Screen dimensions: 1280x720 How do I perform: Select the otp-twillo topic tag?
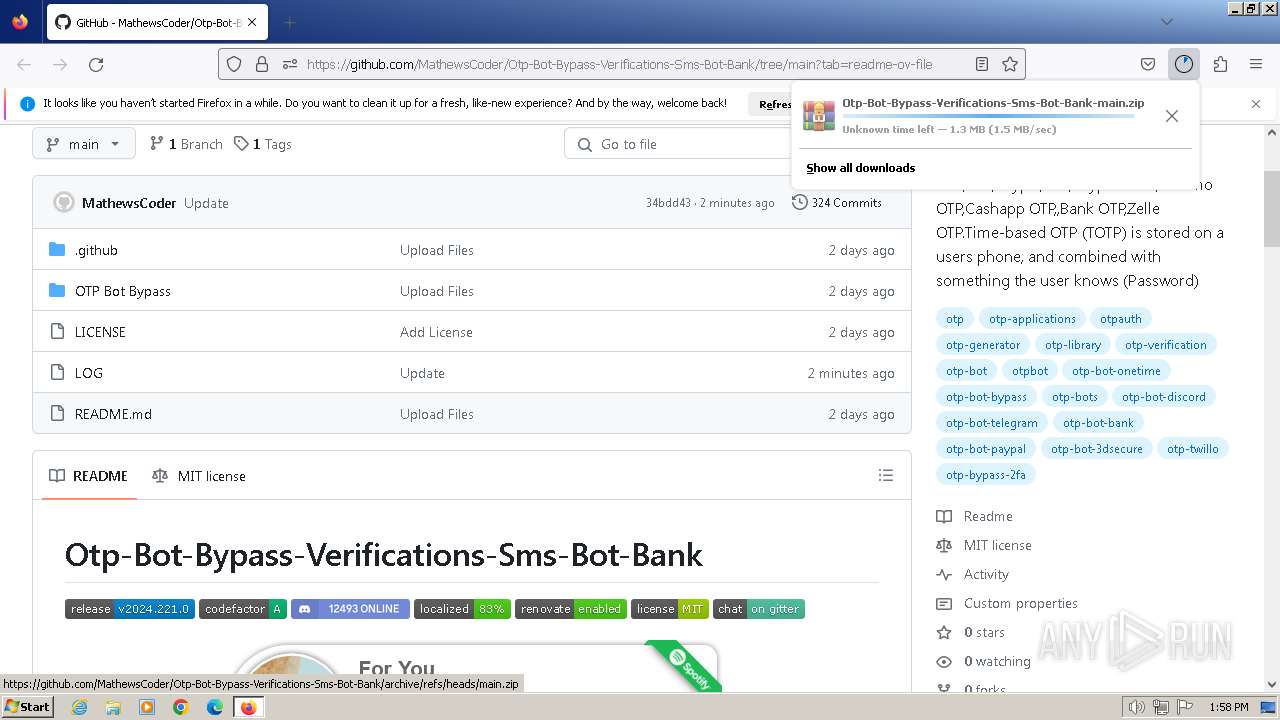pos(1193,449)
